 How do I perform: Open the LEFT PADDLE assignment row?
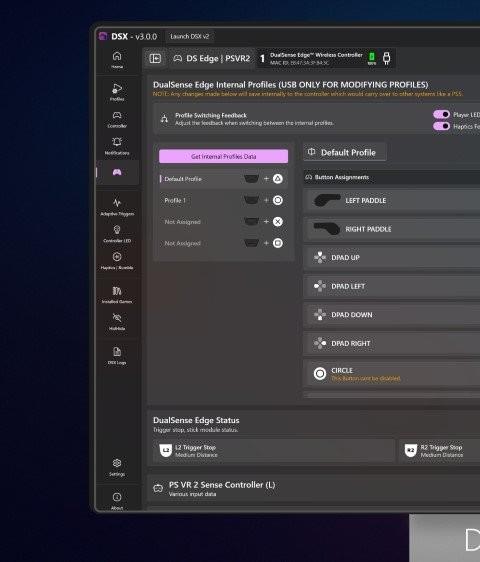tap(392, 200)
